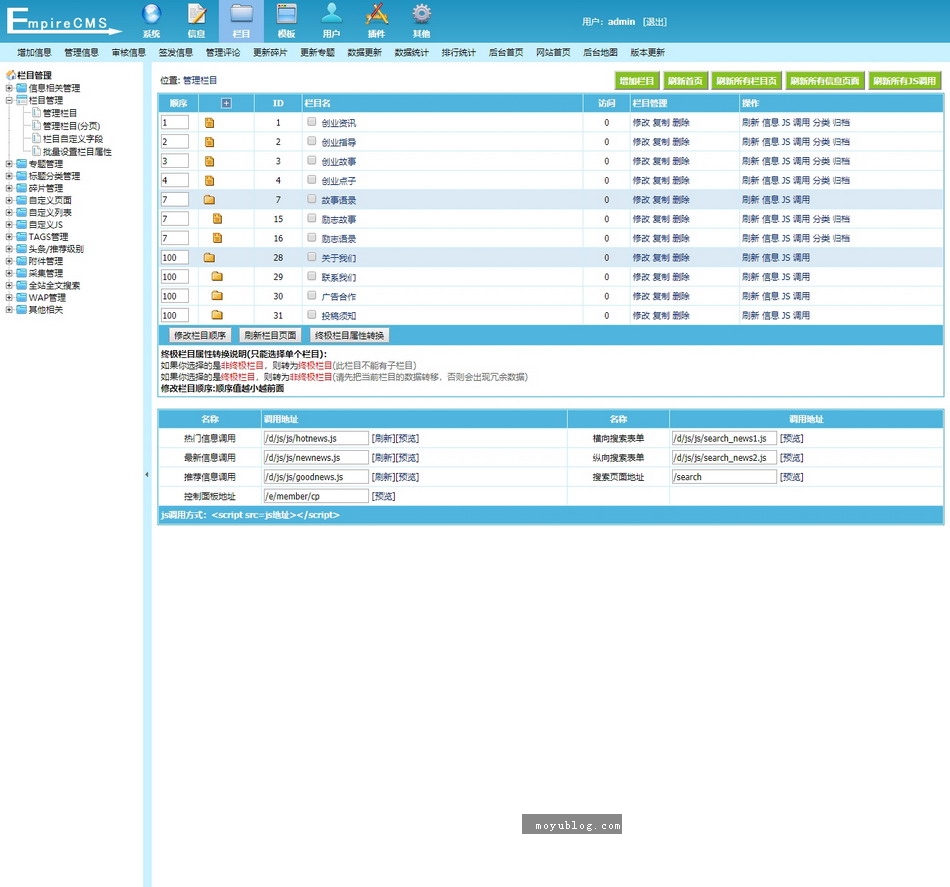Click 预览 beside 控制面板地址 field
The image size is (950, 887).
[384, 496]
